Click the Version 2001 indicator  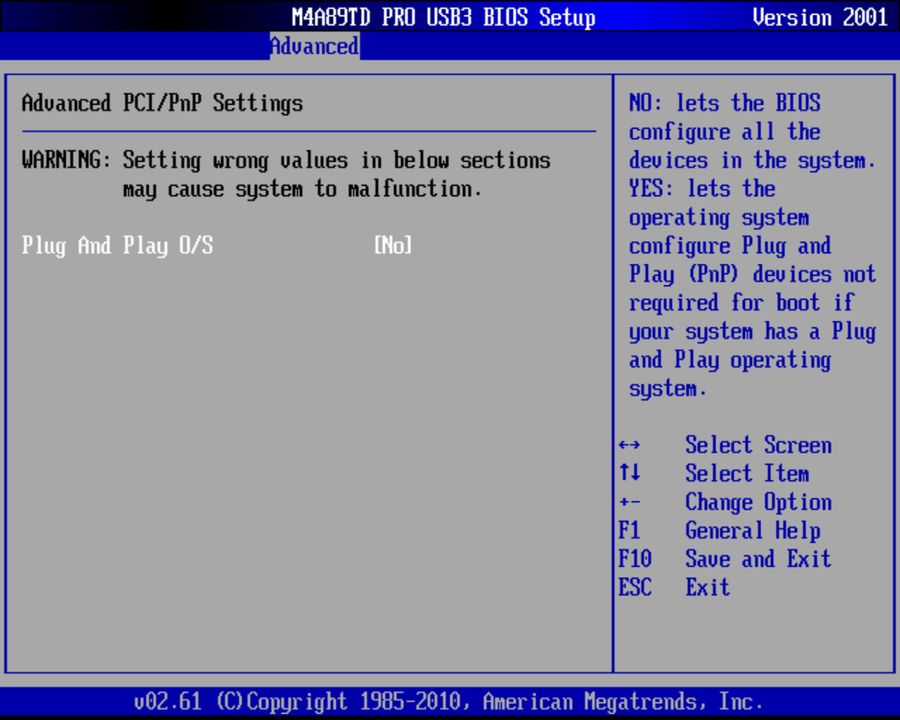(820, 17)
